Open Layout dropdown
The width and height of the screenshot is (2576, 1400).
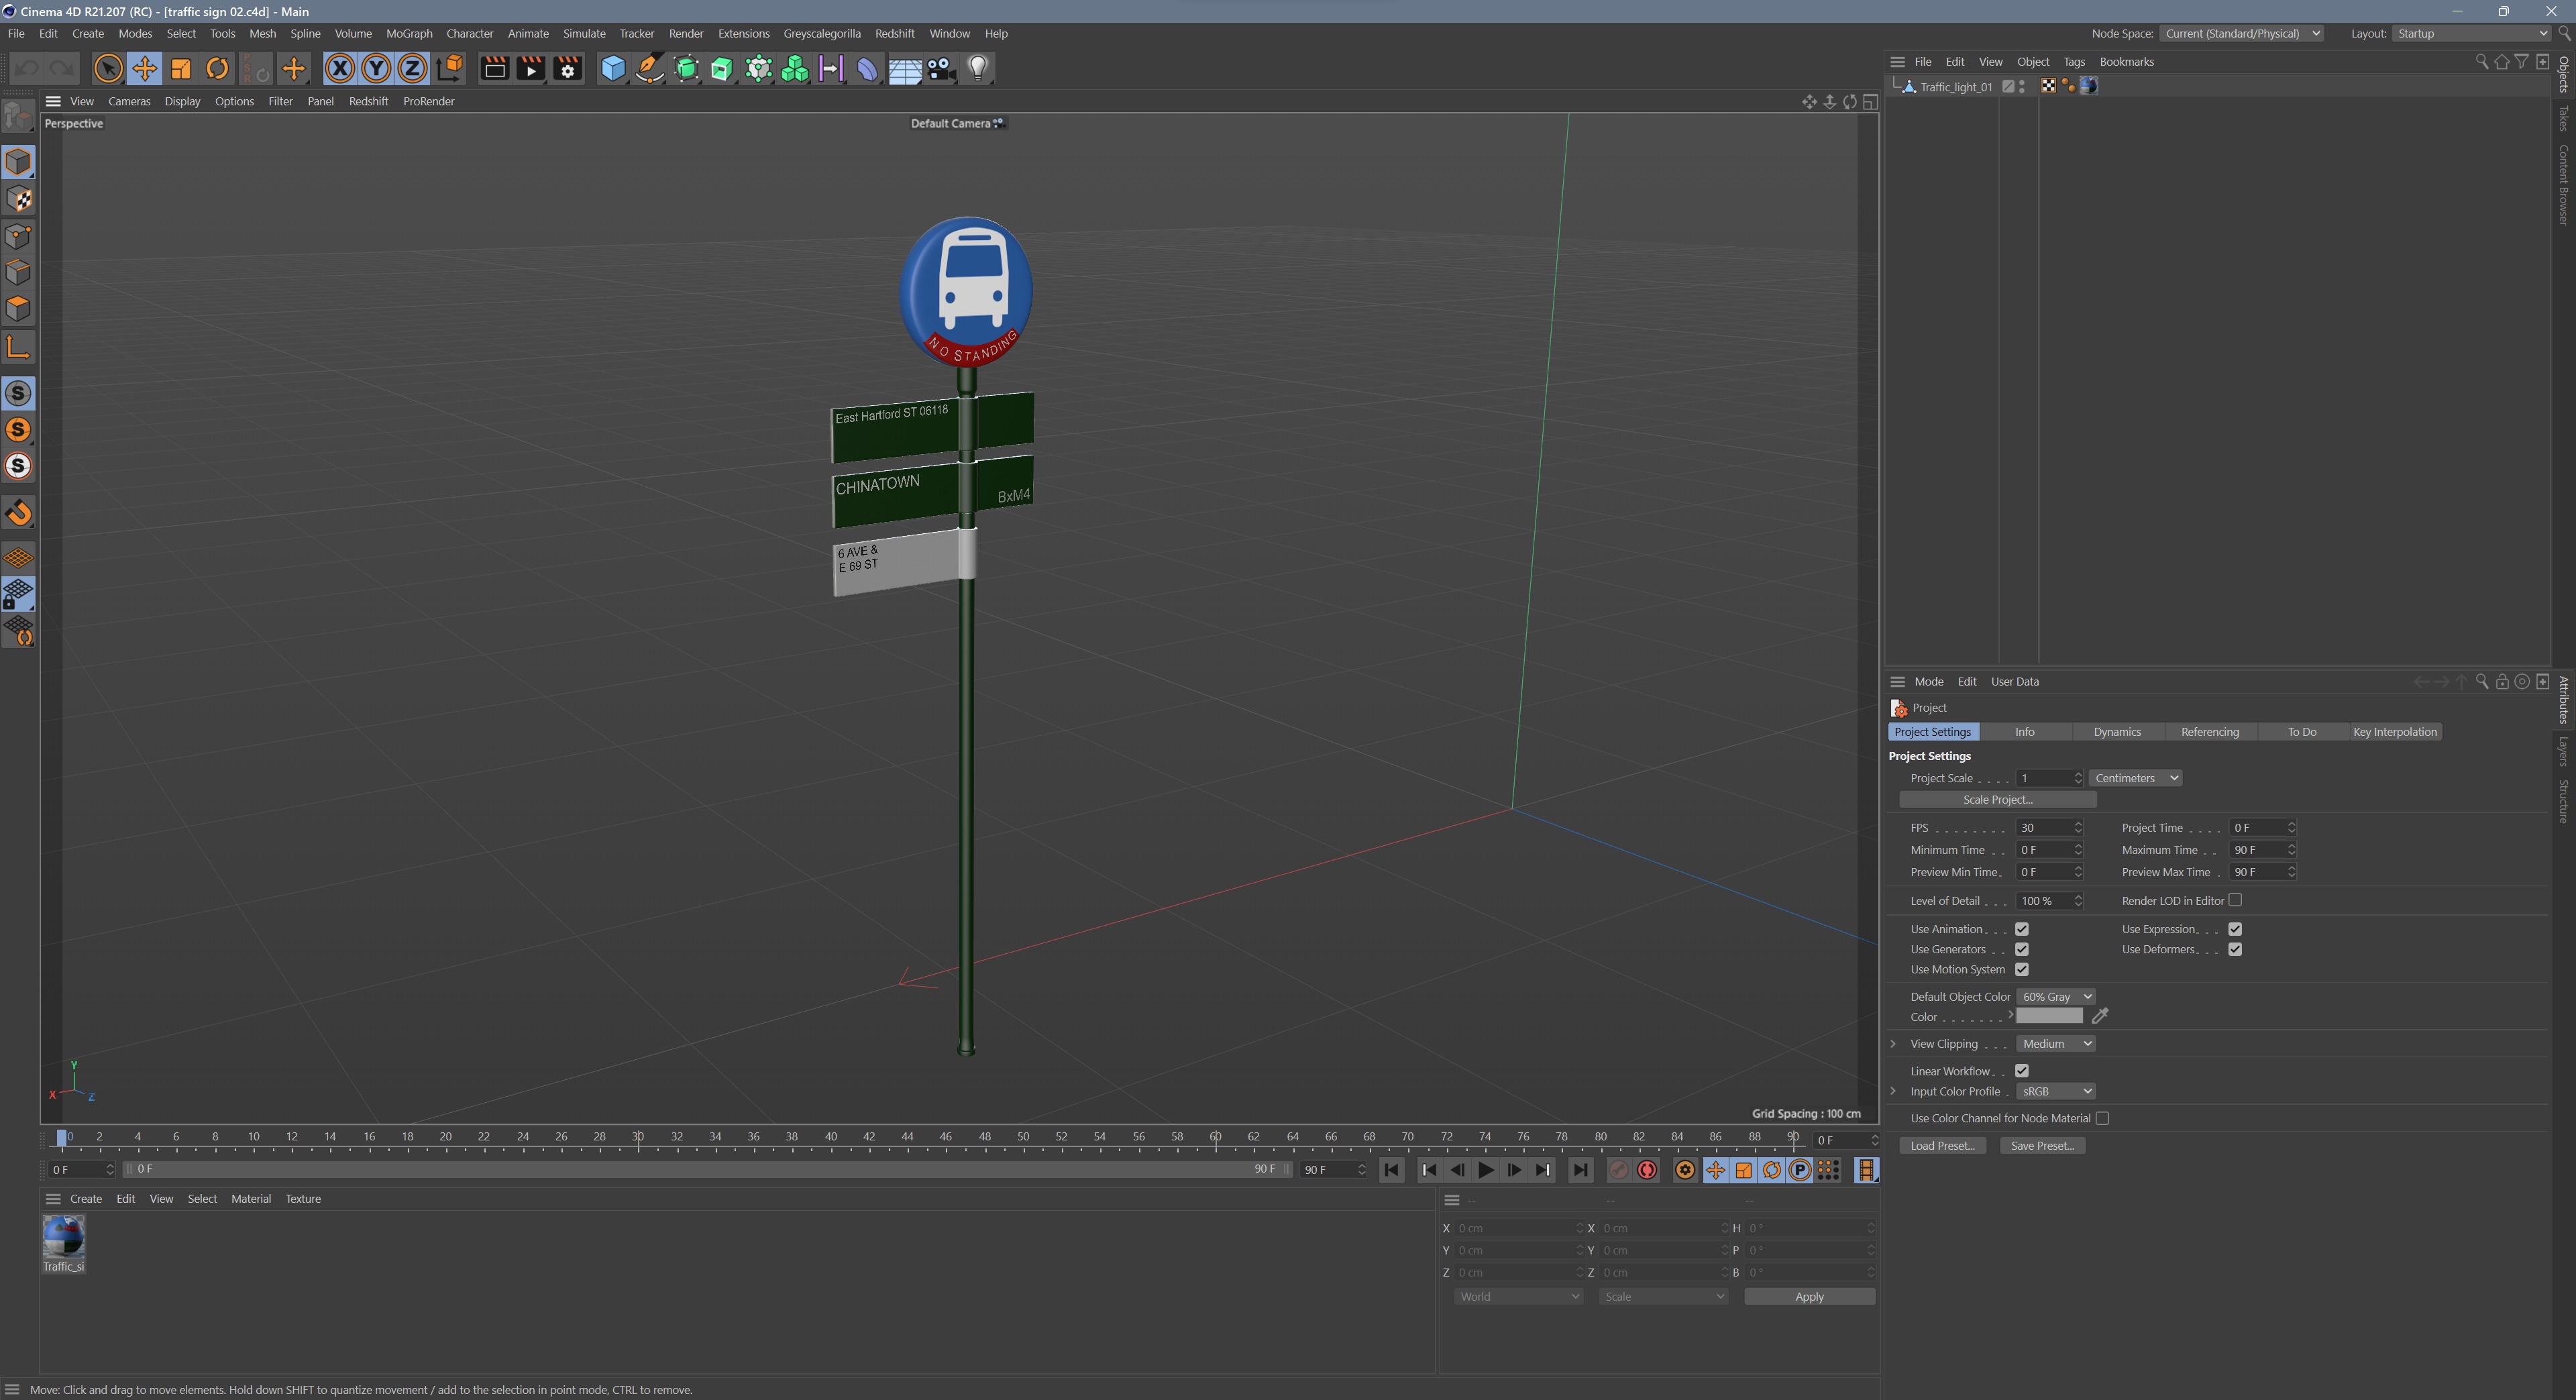click(2471, 33)
